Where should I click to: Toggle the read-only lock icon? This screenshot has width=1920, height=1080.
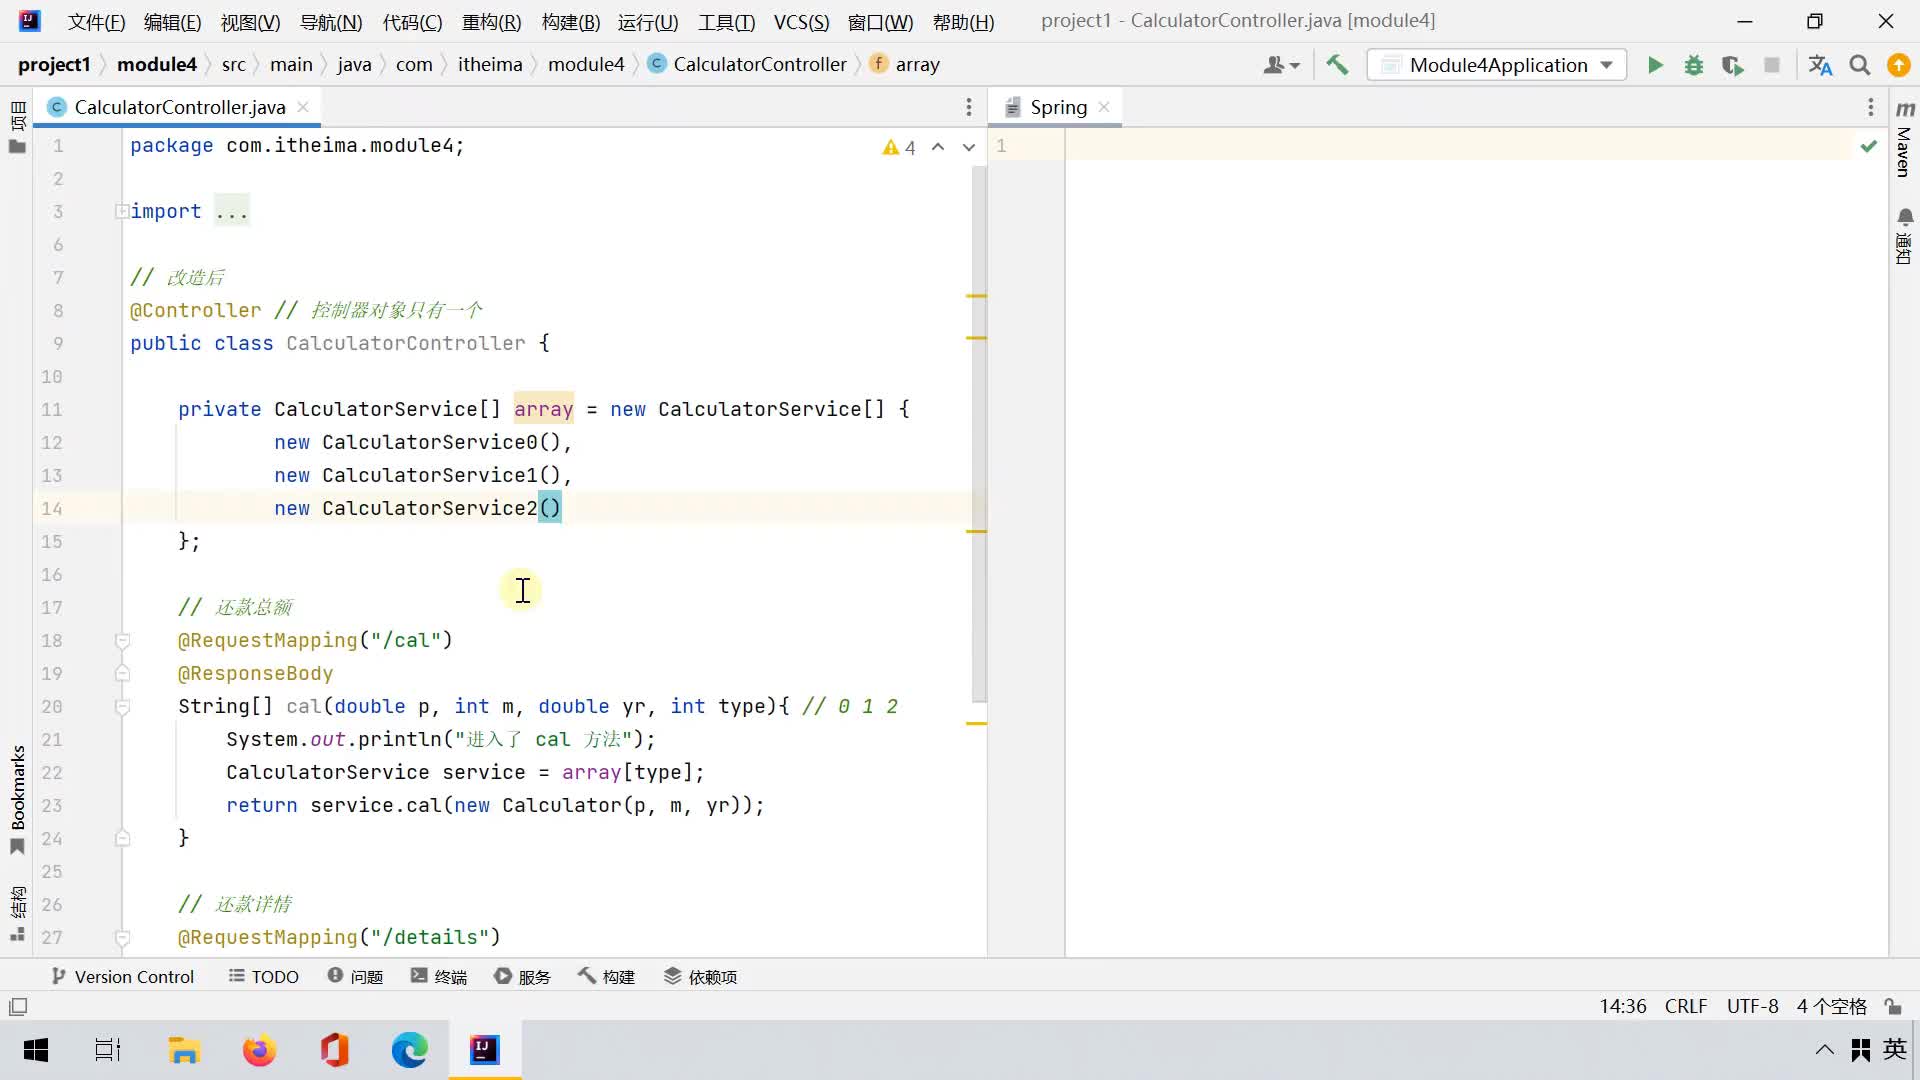1892,1006
